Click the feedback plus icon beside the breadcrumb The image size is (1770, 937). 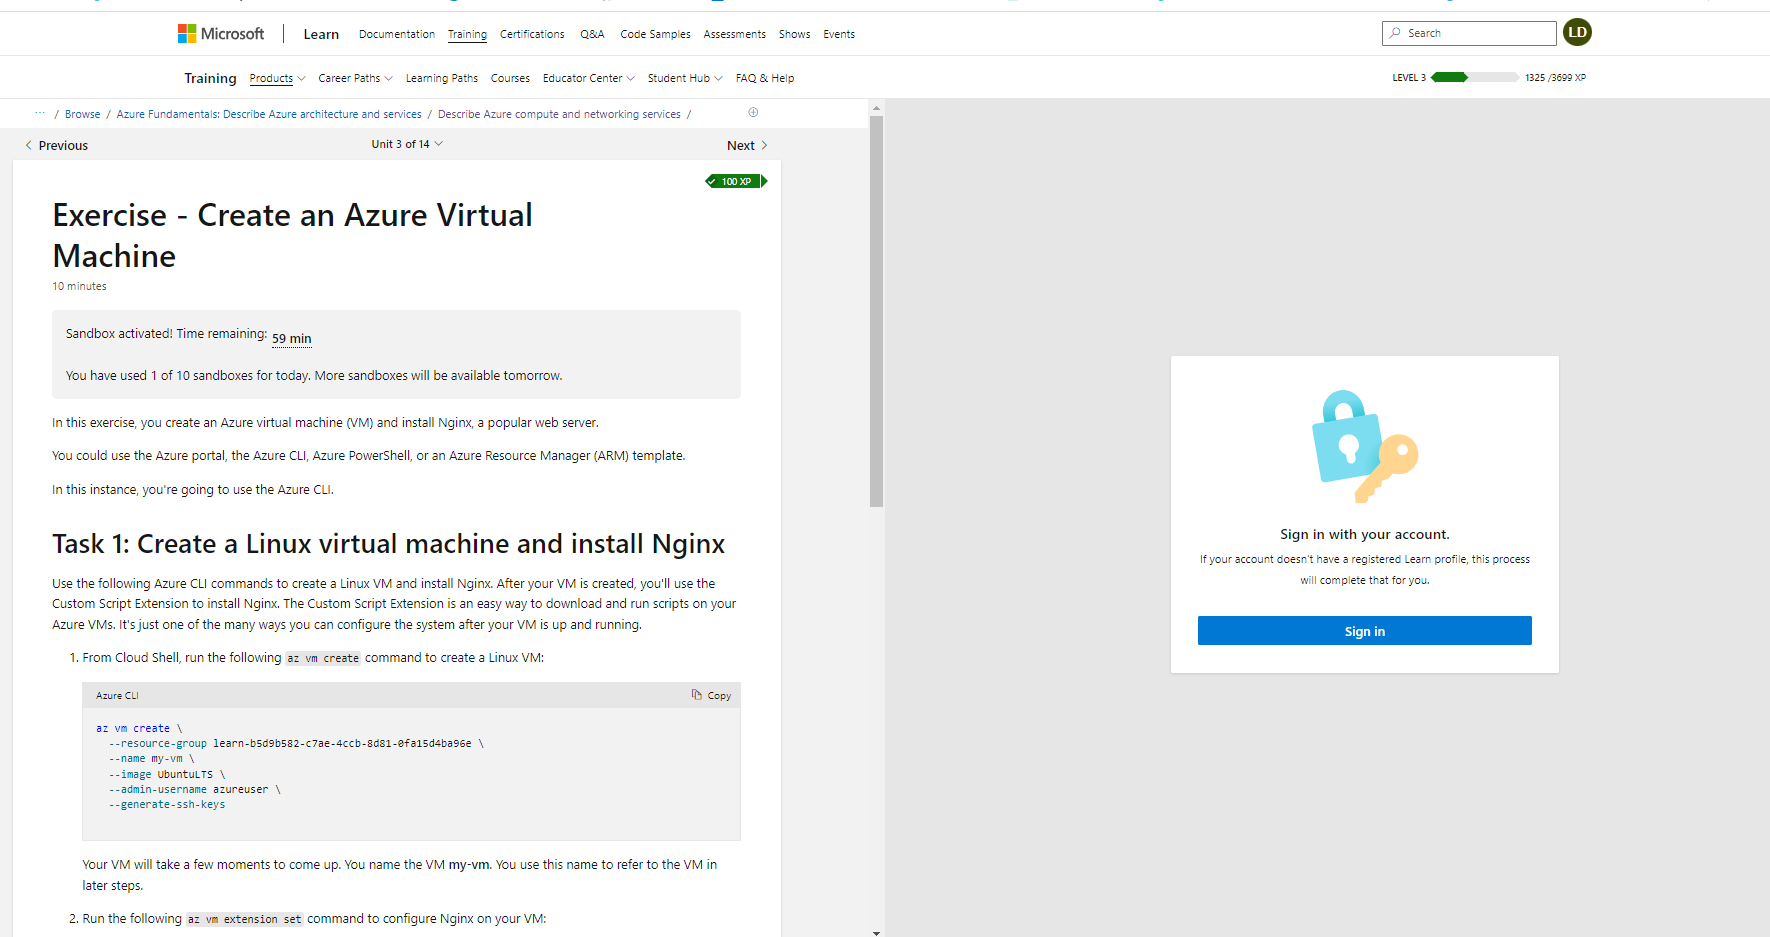(x=753, y=113)
